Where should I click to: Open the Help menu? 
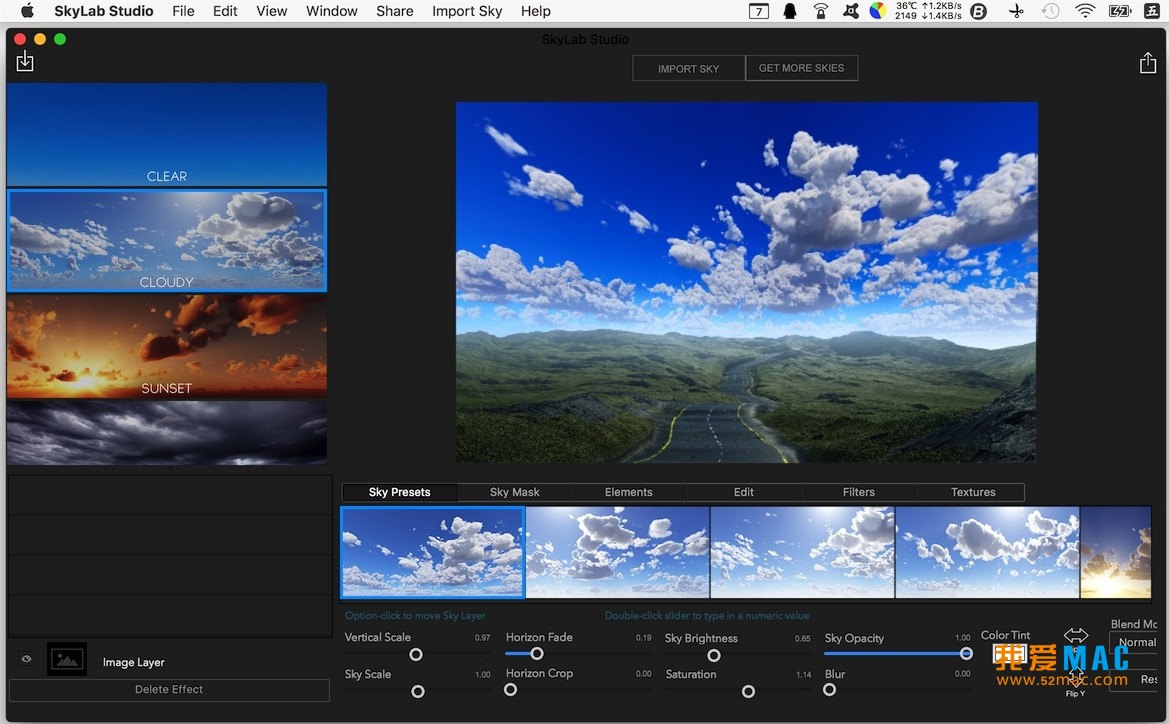pos(535,10)
